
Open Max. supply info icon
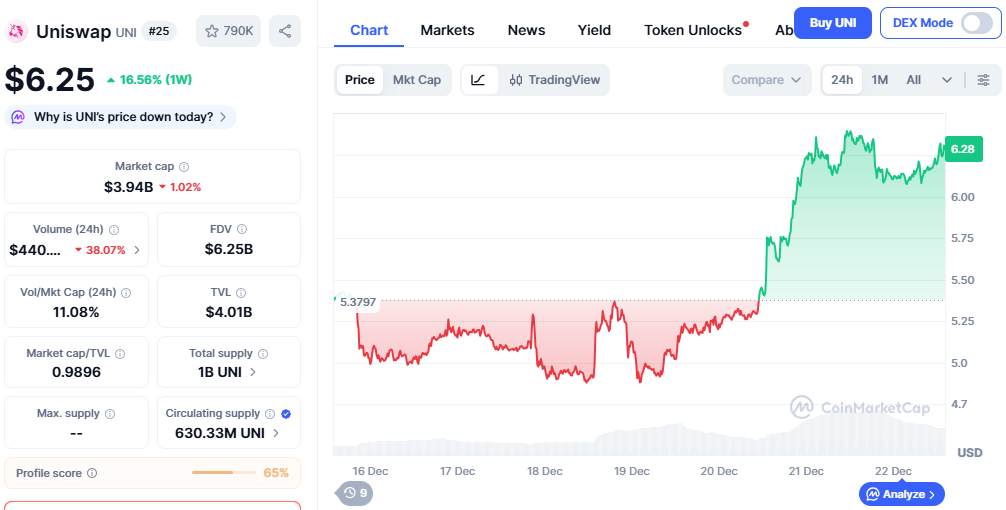110,414
